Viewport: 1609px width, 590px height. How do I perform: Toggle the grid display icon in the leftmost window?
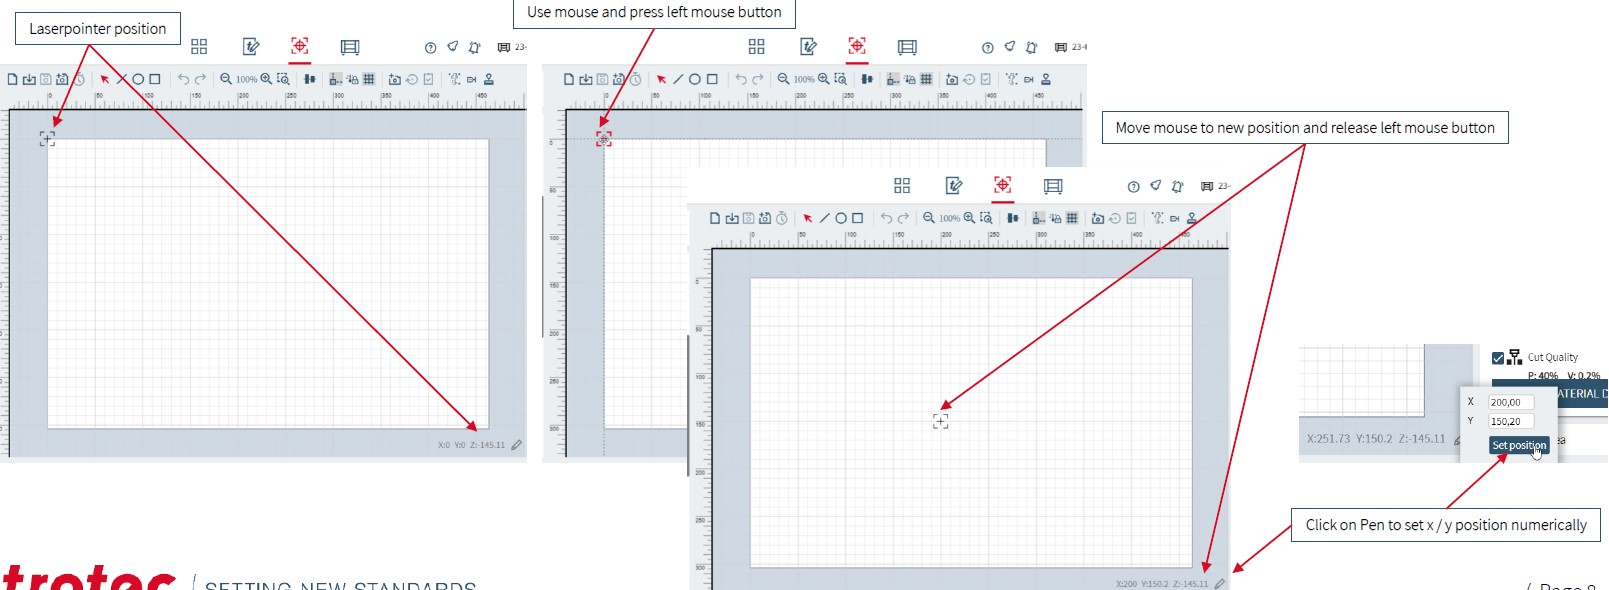tap(369, 79)
